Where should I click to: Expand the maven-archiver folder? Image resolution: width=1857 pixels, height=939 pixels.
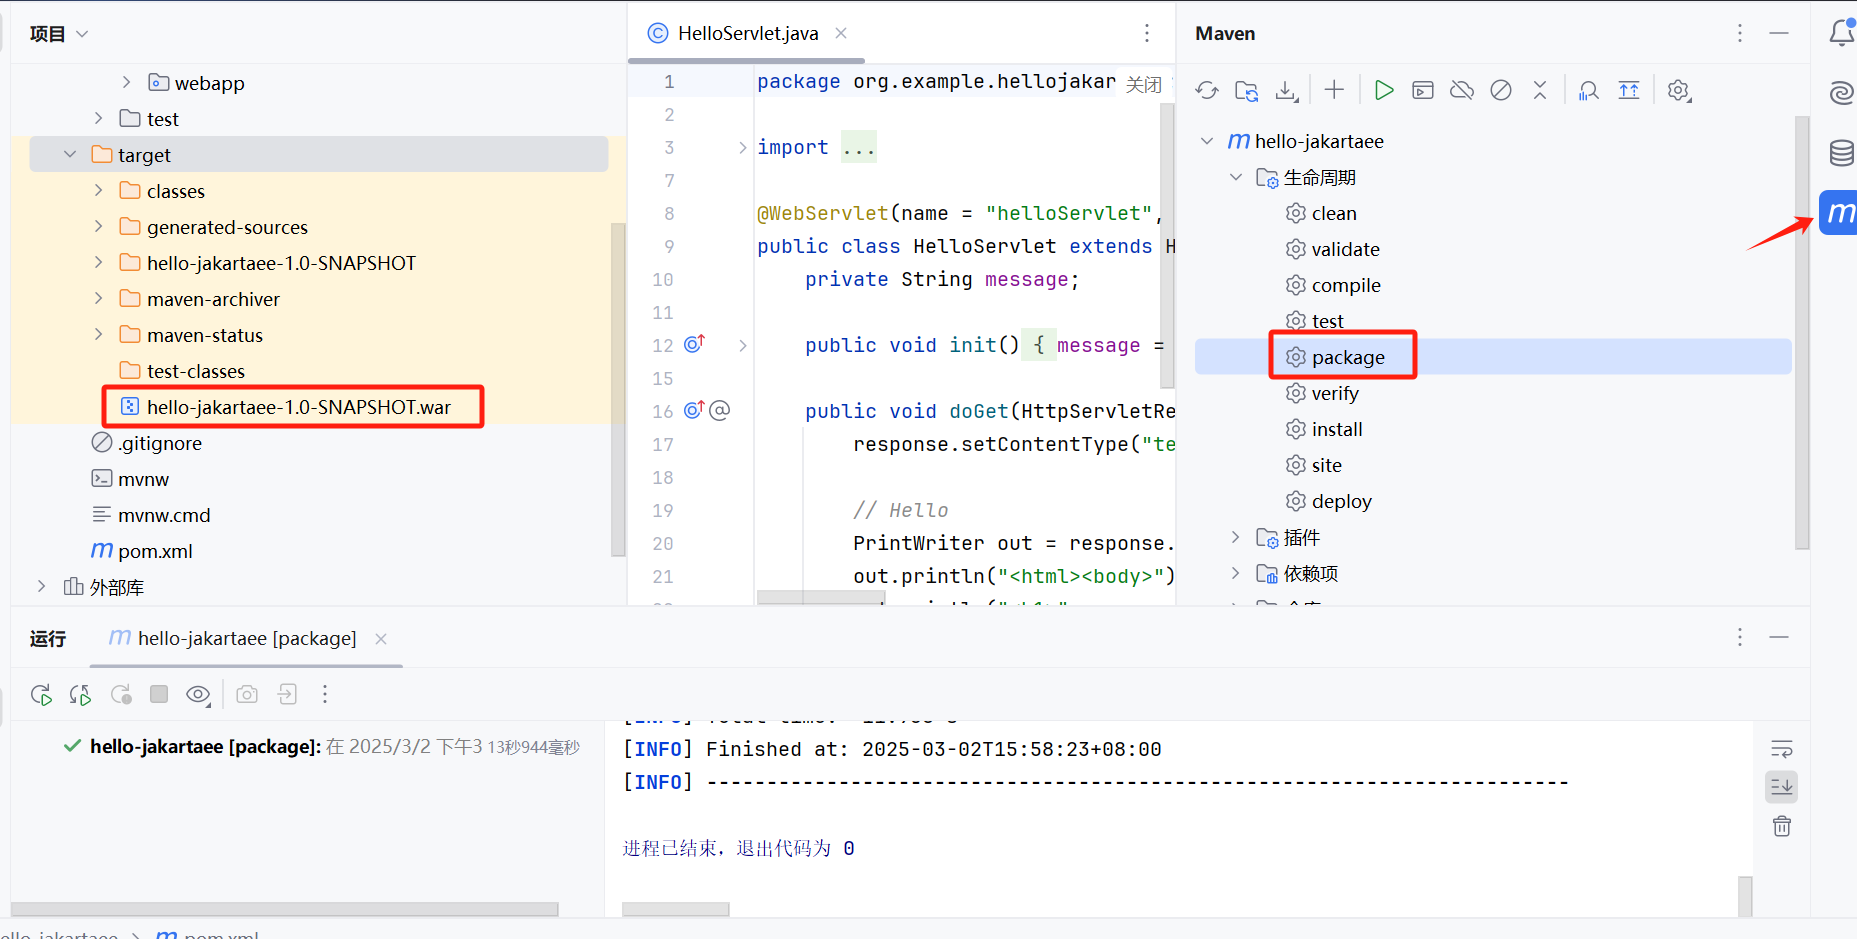click(98, 298)
